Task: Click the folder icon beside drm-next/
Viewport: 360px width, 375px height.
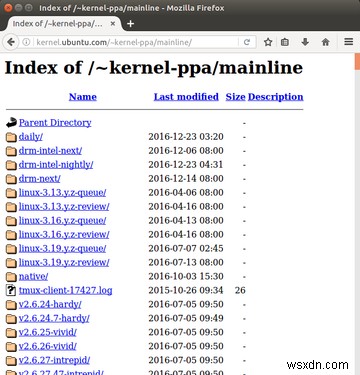Action: coord(11,179)
